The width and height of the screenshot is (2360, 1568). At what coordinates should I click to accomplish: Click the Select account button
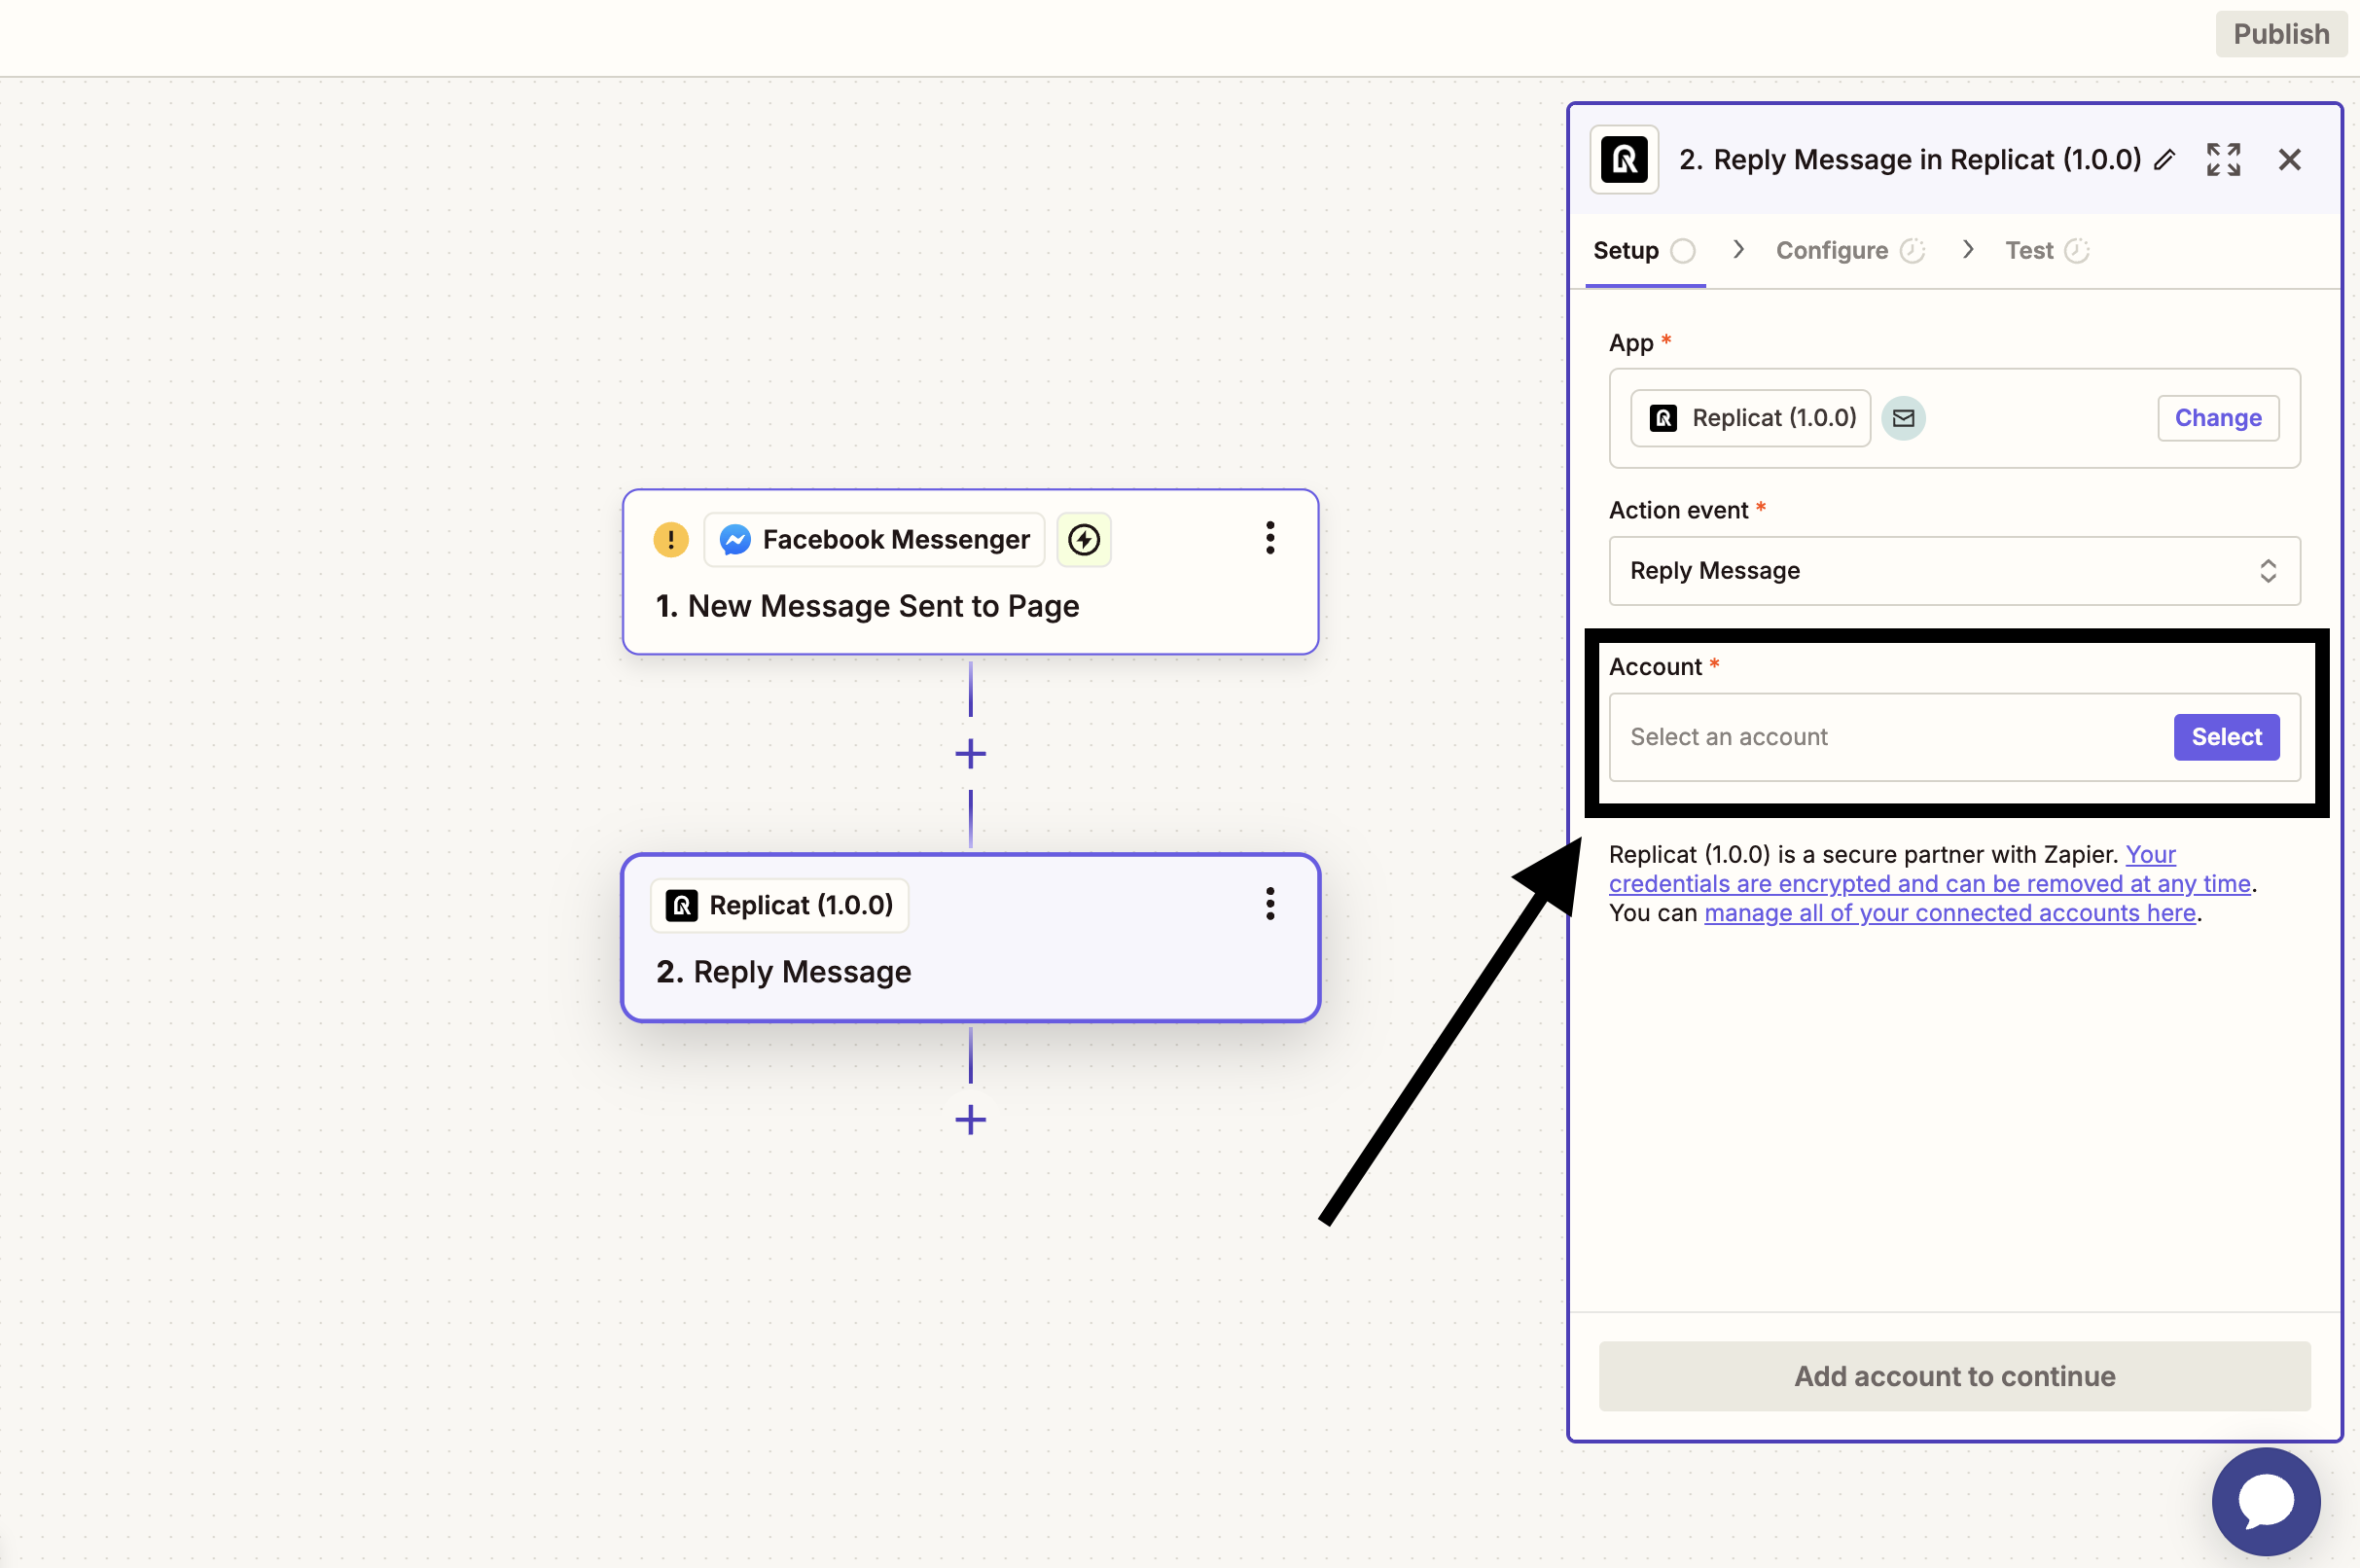pos(2226,737)
